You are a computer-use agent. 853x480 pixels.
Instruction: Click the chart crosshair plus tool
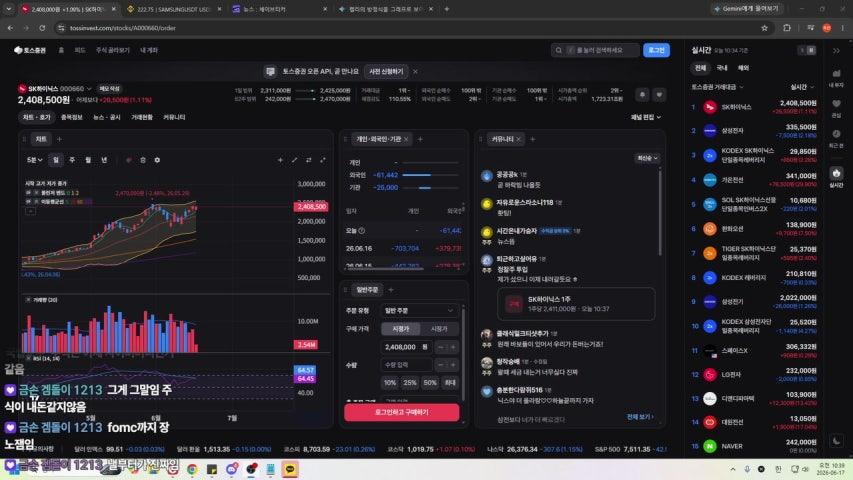tap(280, 160)
